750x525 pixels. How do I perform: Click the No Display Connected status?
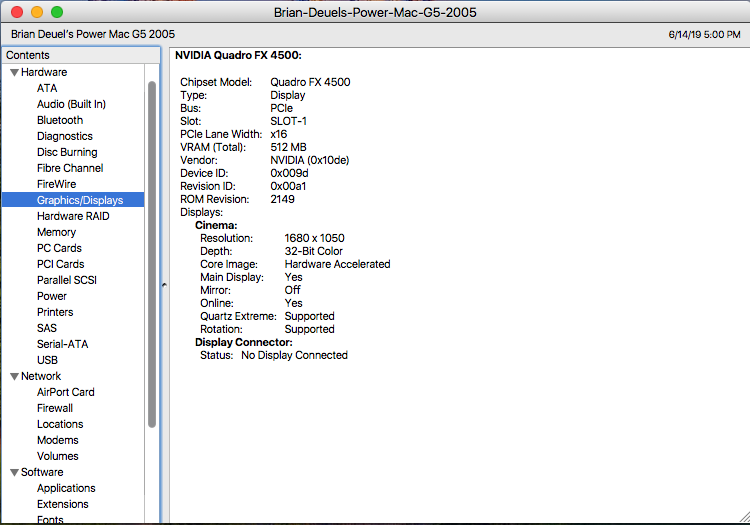coord(295,355)
